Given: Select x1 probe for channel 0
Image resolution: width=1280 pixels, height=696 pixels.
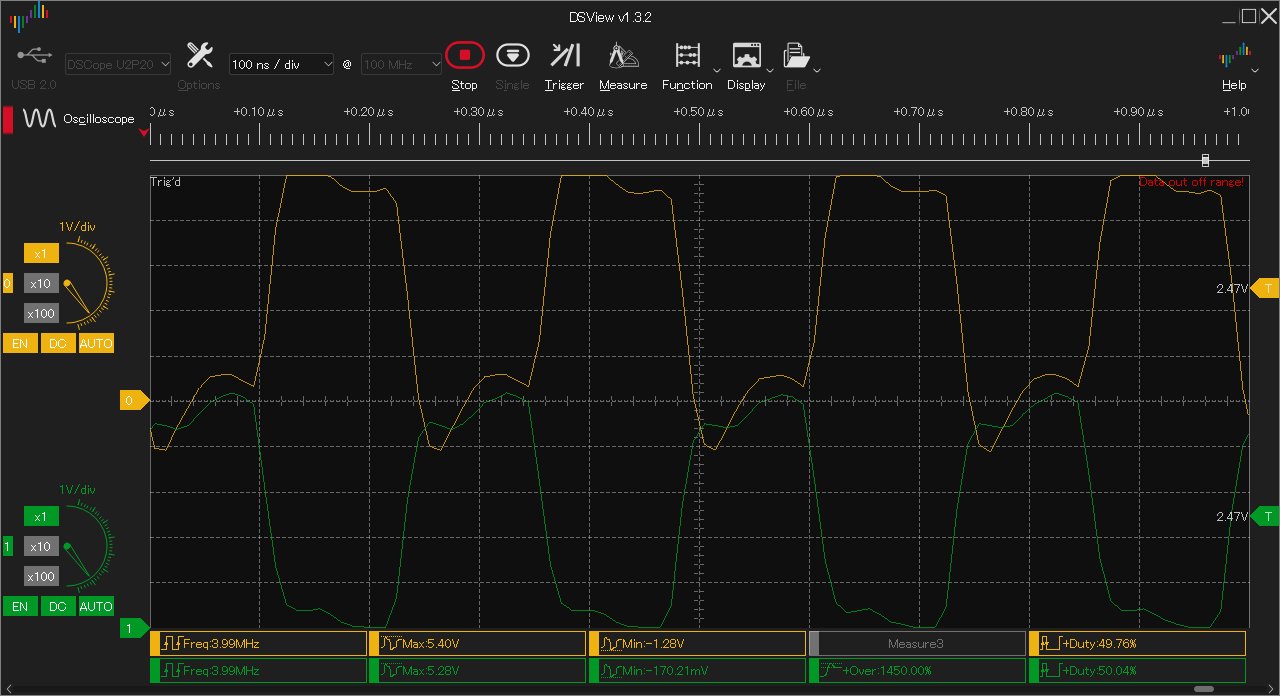Looking at the screenshot, I should pyautogui.click(x=41, y=254).
